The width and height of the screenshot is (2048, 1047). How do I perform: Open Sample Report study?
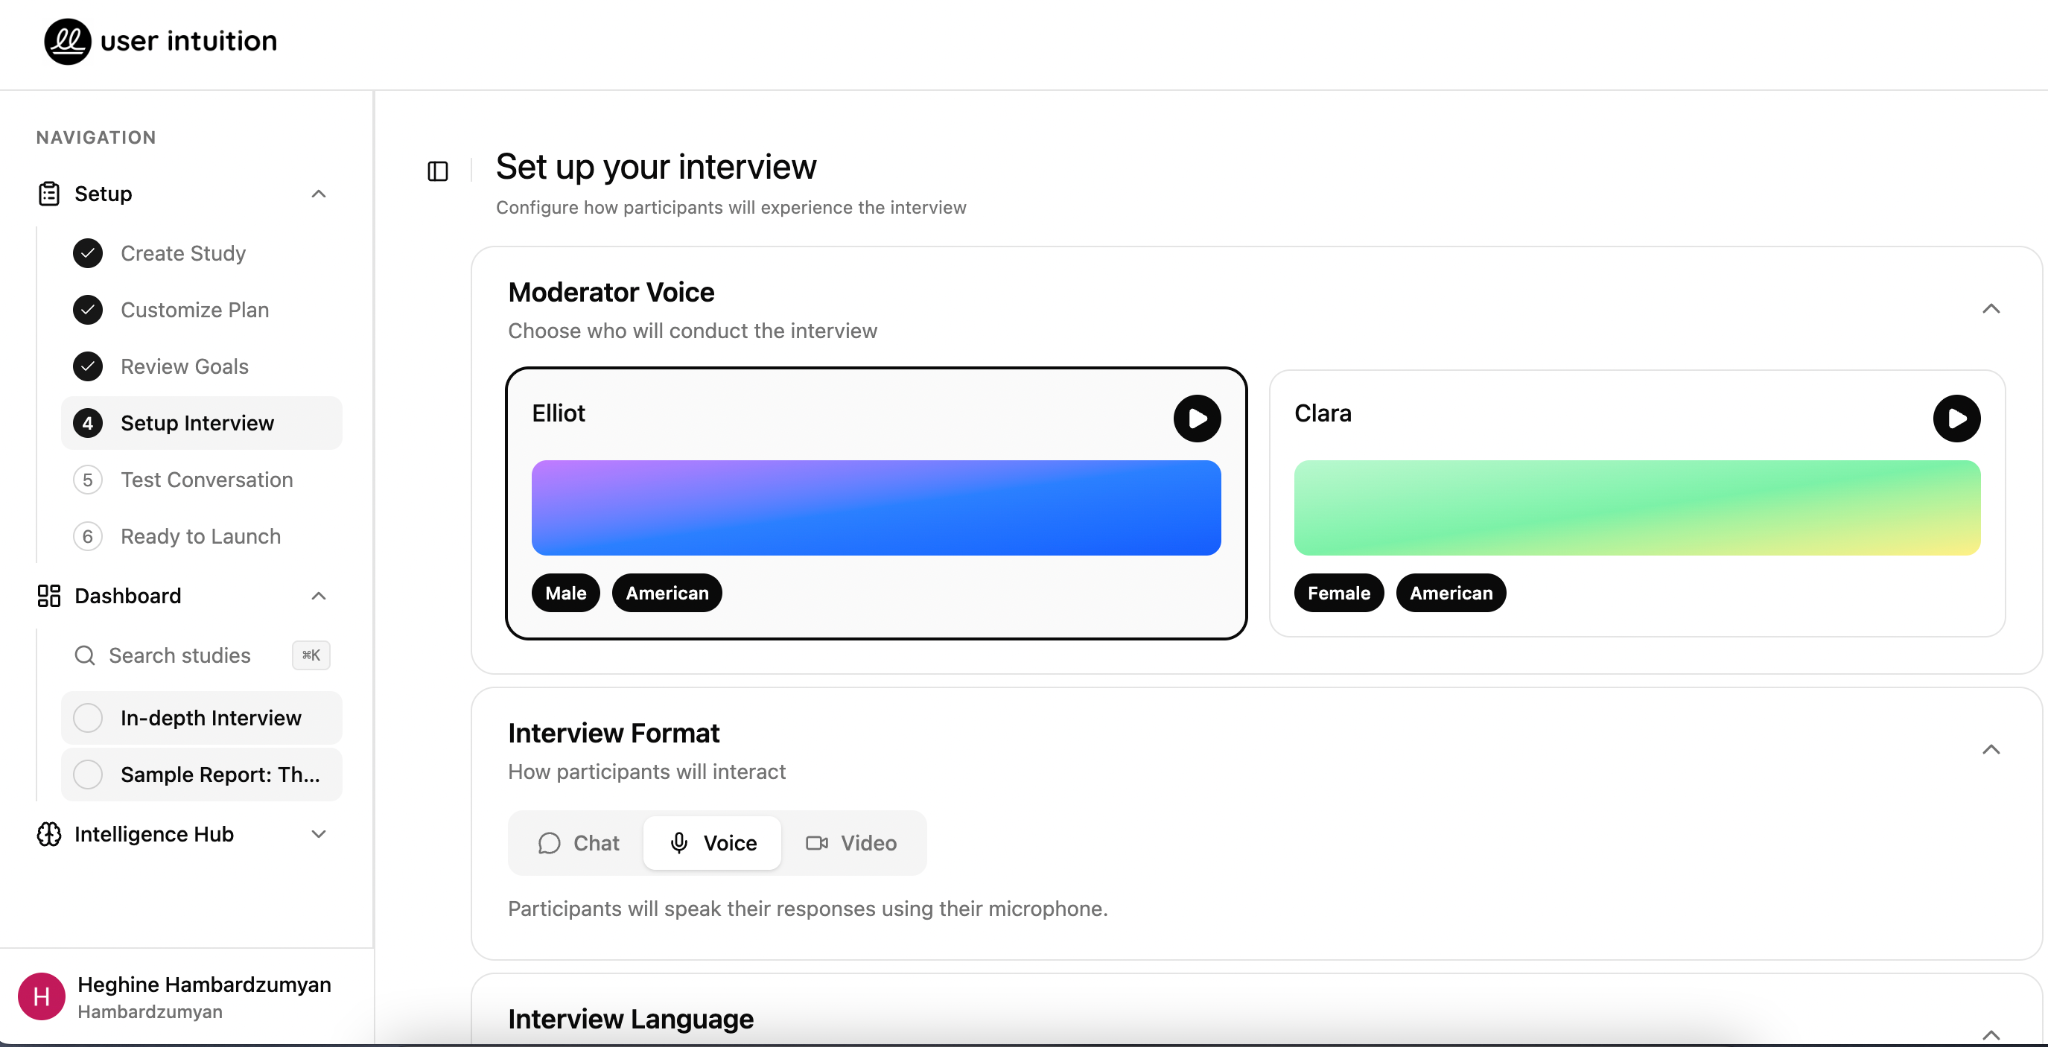point(201,775)
